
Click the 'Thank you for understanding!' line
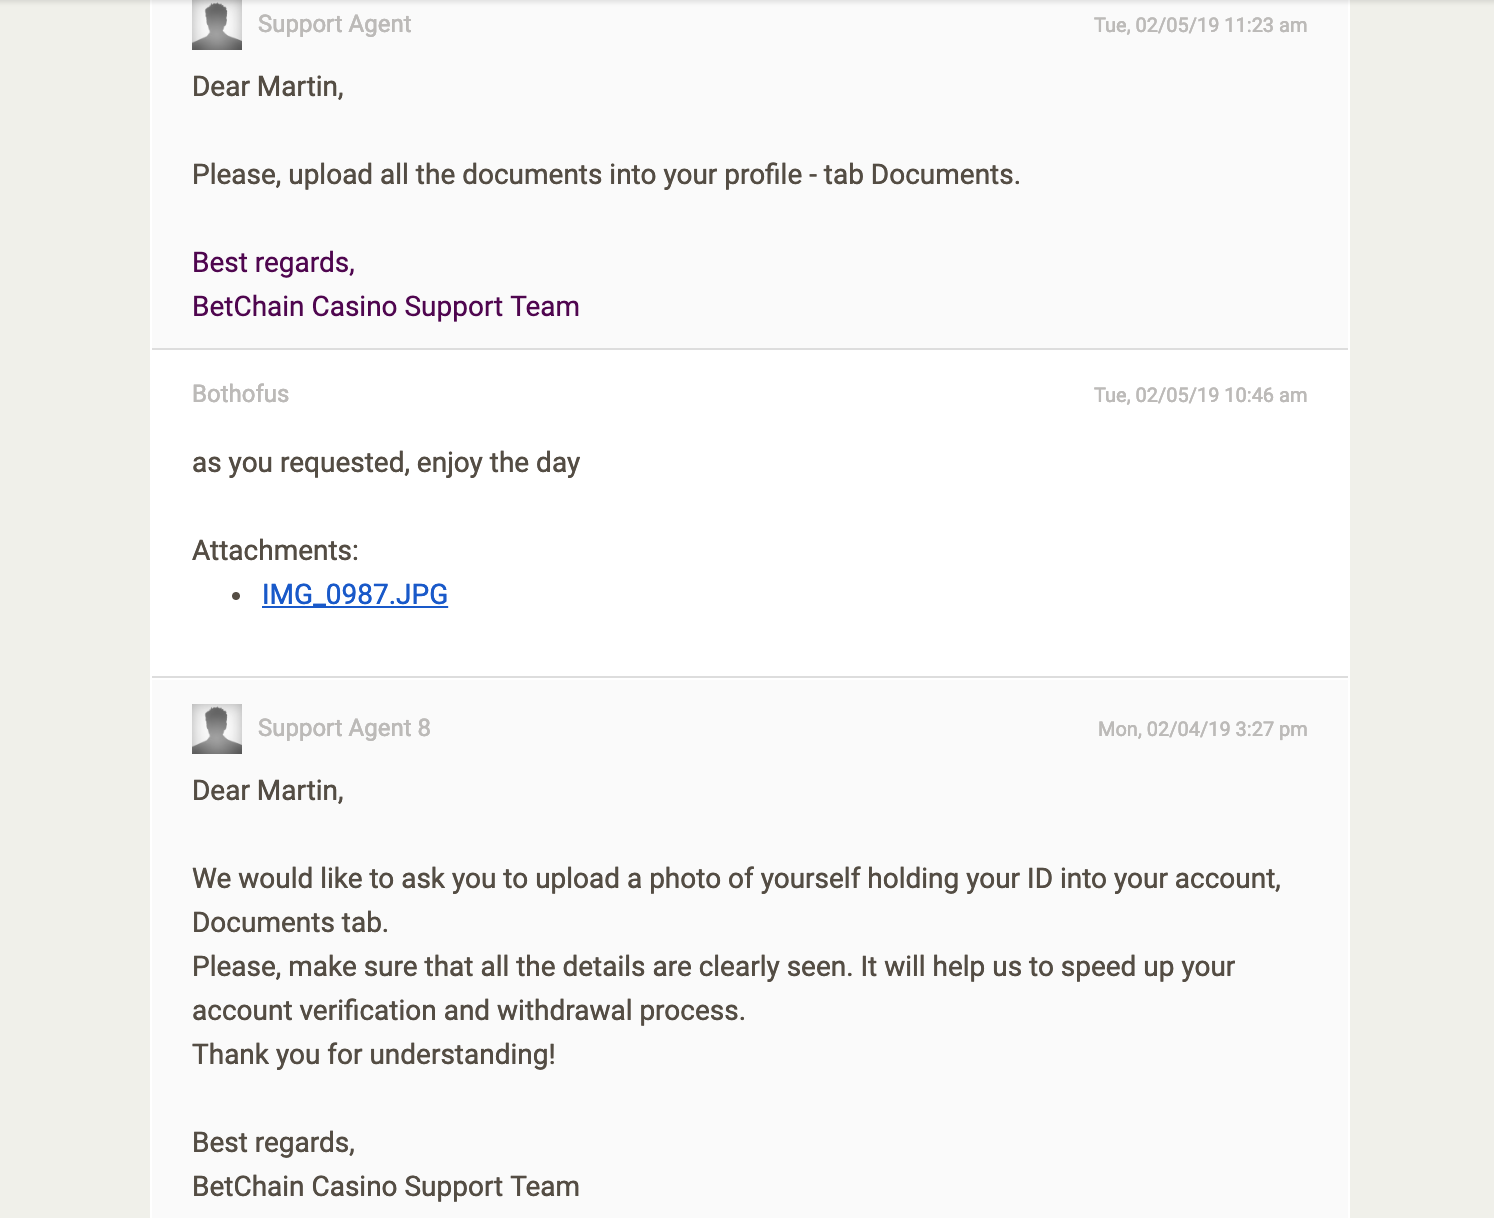(373, 1055)
